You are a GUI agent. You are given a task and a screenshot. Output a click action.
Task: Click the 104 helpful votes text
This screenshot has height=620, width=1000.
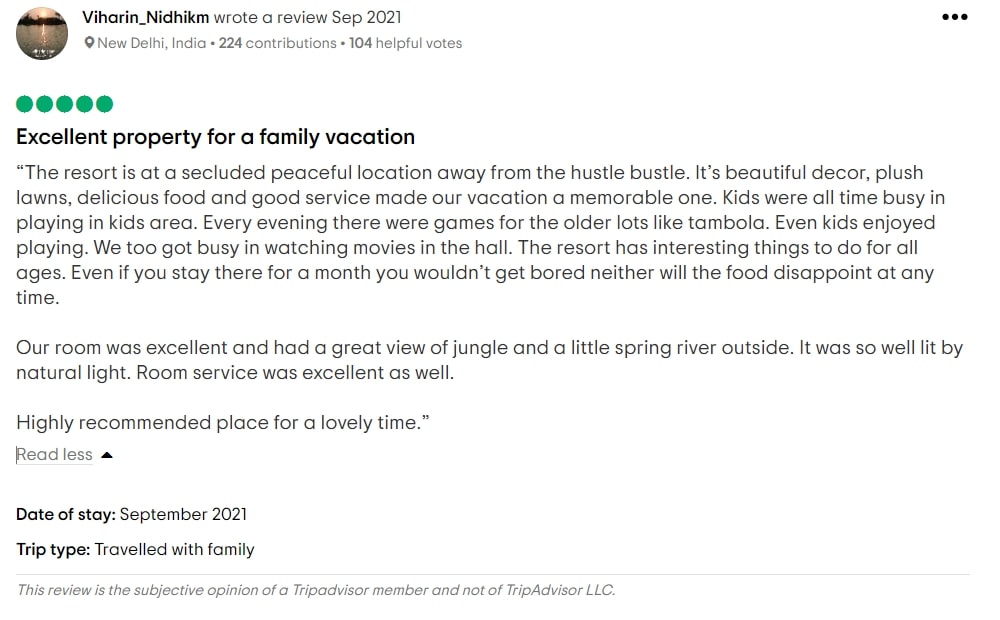(x=406, y=43)
